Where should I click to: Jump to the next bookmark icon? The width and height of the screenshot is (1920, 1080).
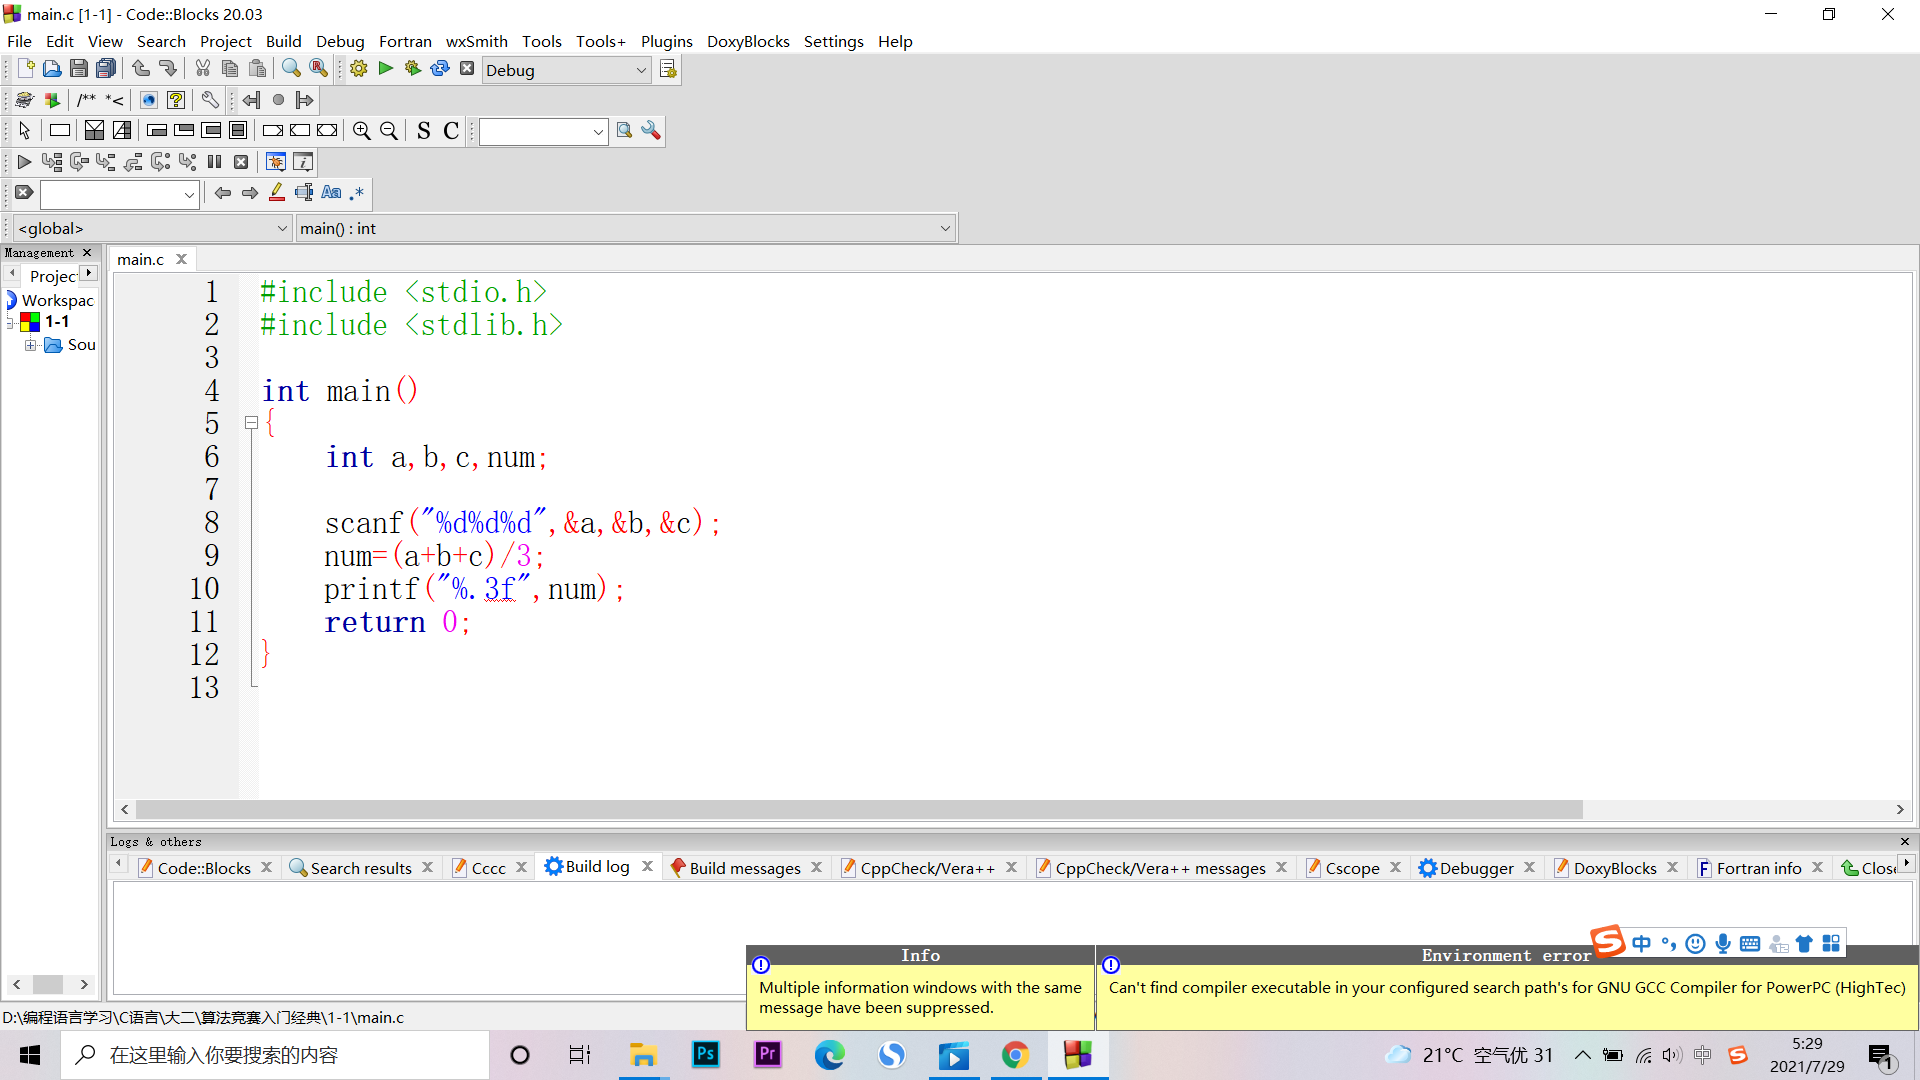coord(305,100)
